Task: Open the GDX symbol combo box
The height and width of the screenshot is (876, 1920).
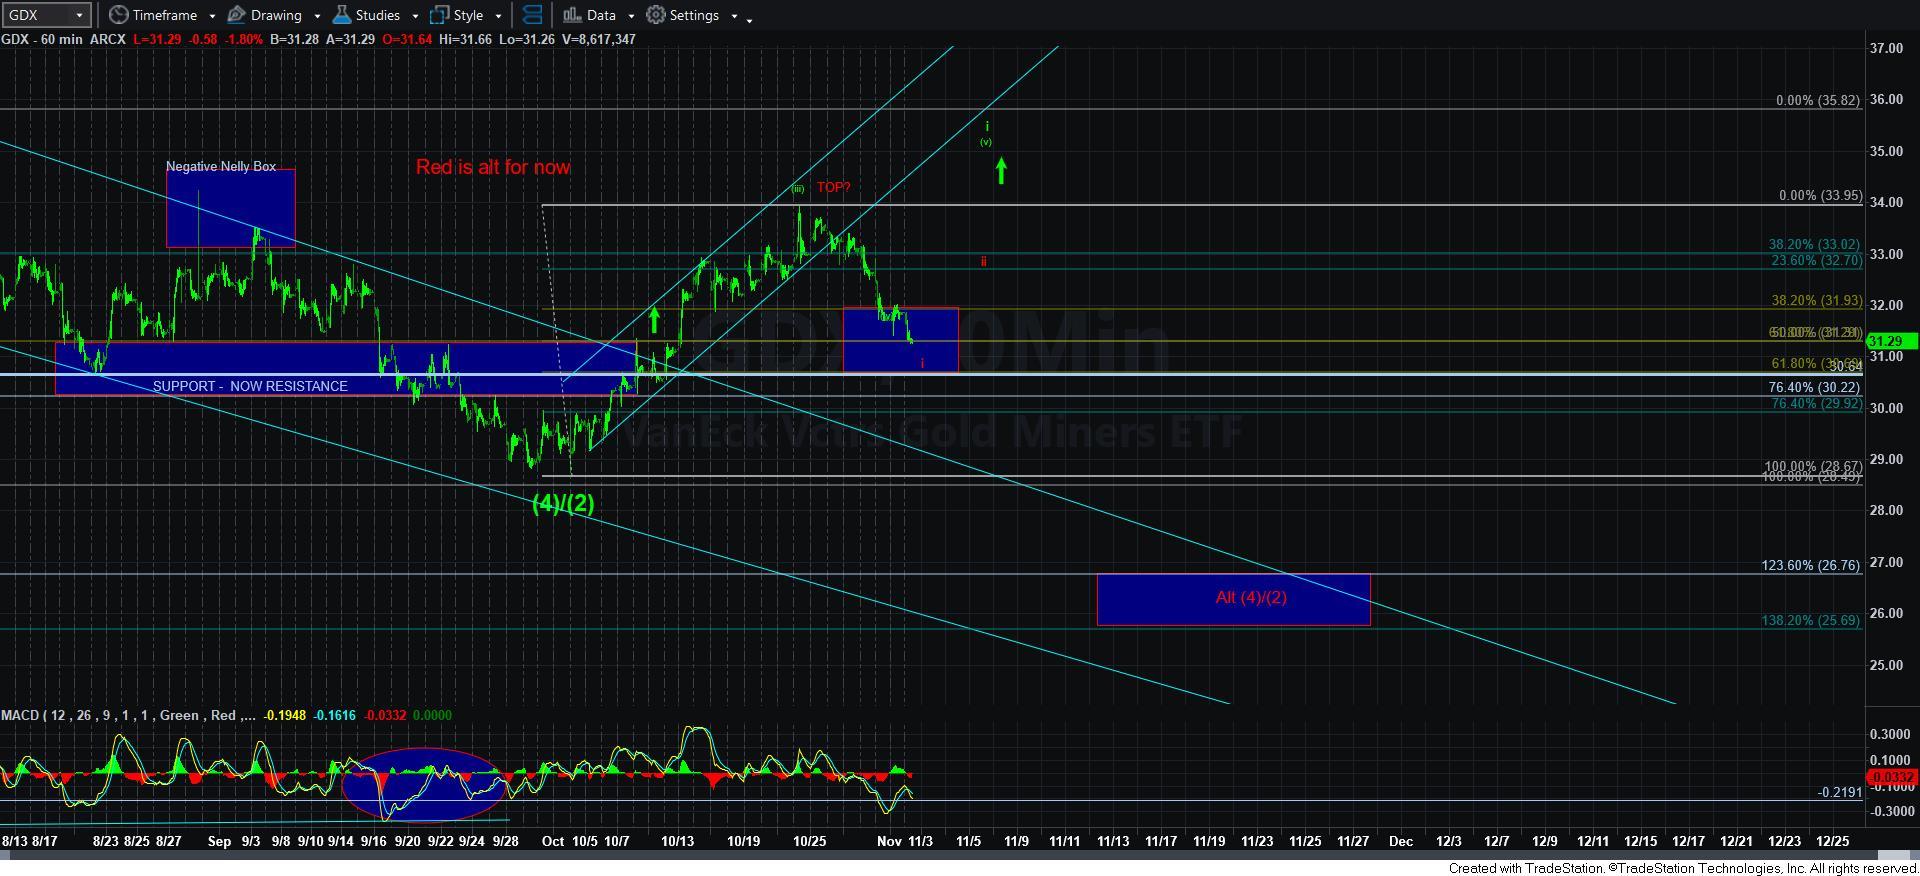Action: 46,15
